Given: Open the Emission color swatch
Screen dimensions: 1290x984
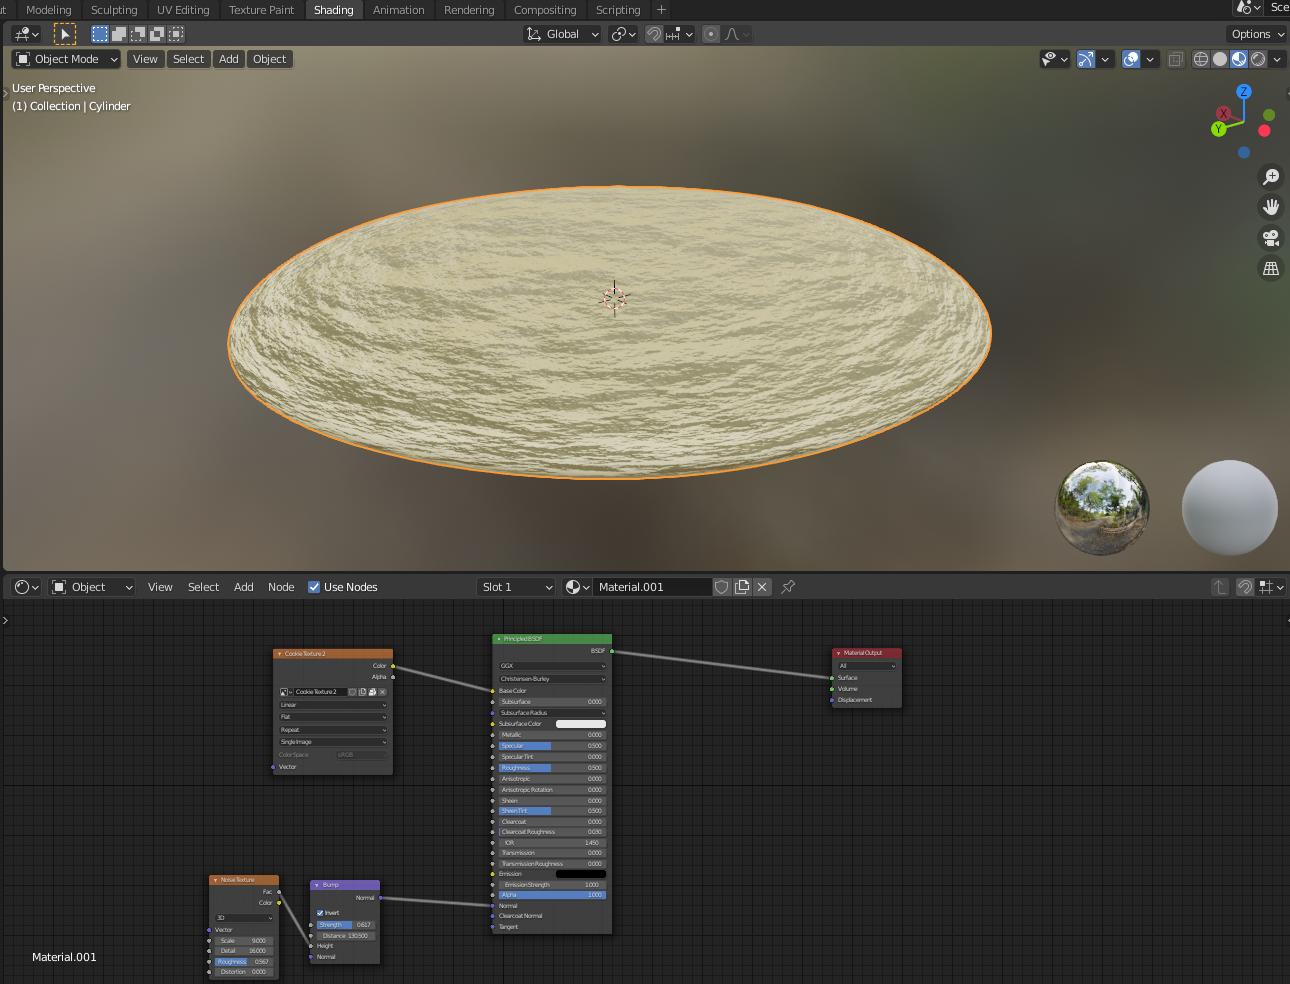Looking at the screenshot, I should 581,874.
